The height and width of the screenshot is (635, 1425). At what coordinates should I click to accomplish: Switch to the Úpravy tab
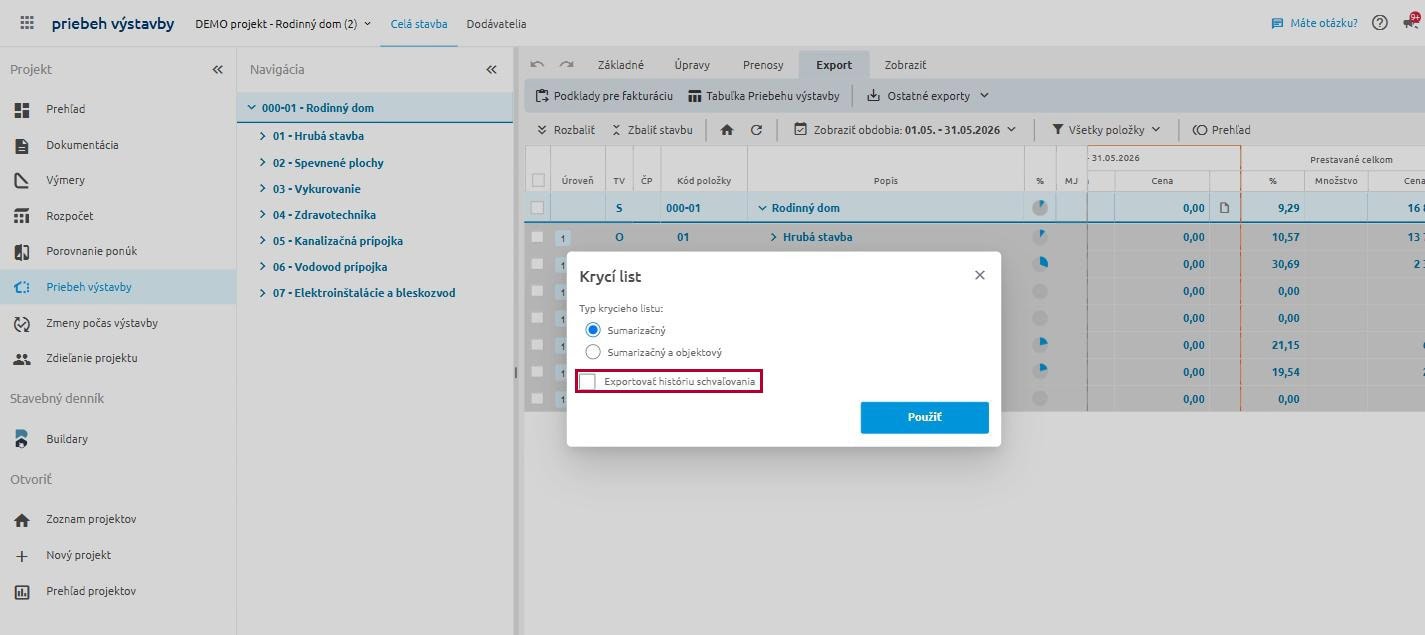pos(692,65)
